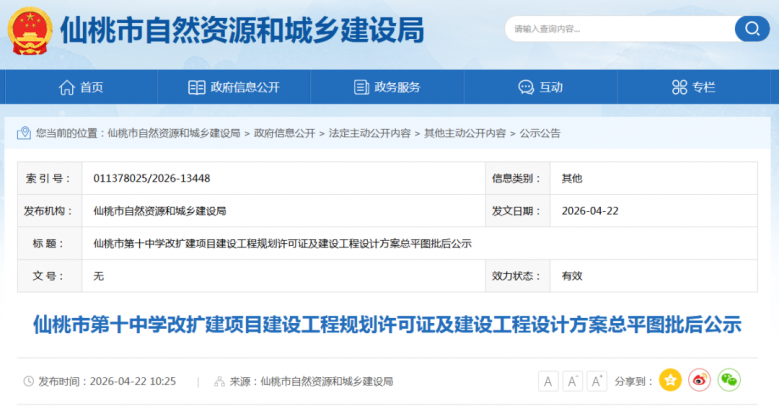Screen dimensions: 779x406
Task: Open the 专栏 navigation menu
Action: point(693,87)
